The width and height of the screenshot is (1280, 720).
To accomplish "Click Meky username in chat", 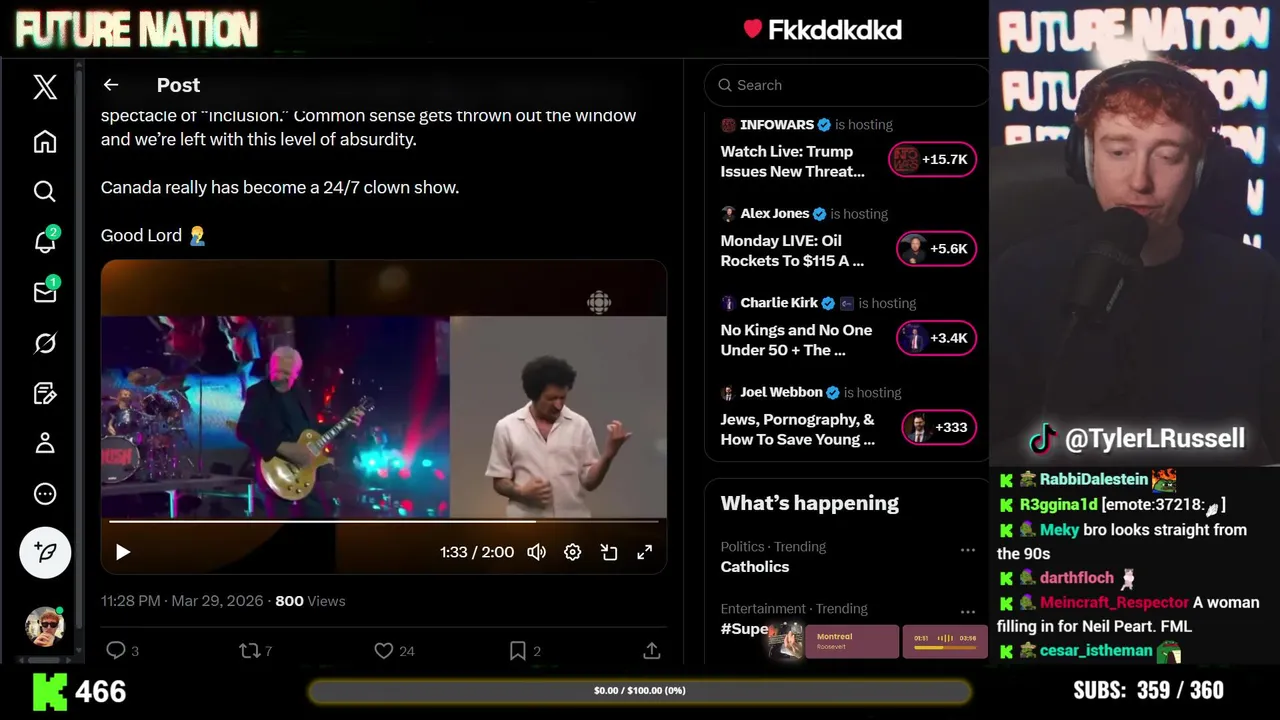I will (1059, 530).
